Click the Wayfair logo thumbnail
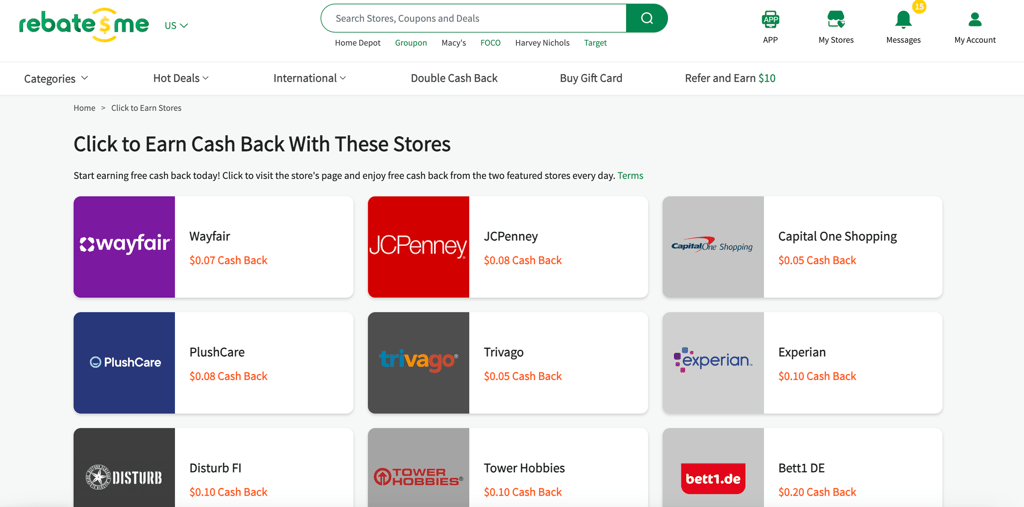This screenshot has width=1024, height=507. click(124, 247)
